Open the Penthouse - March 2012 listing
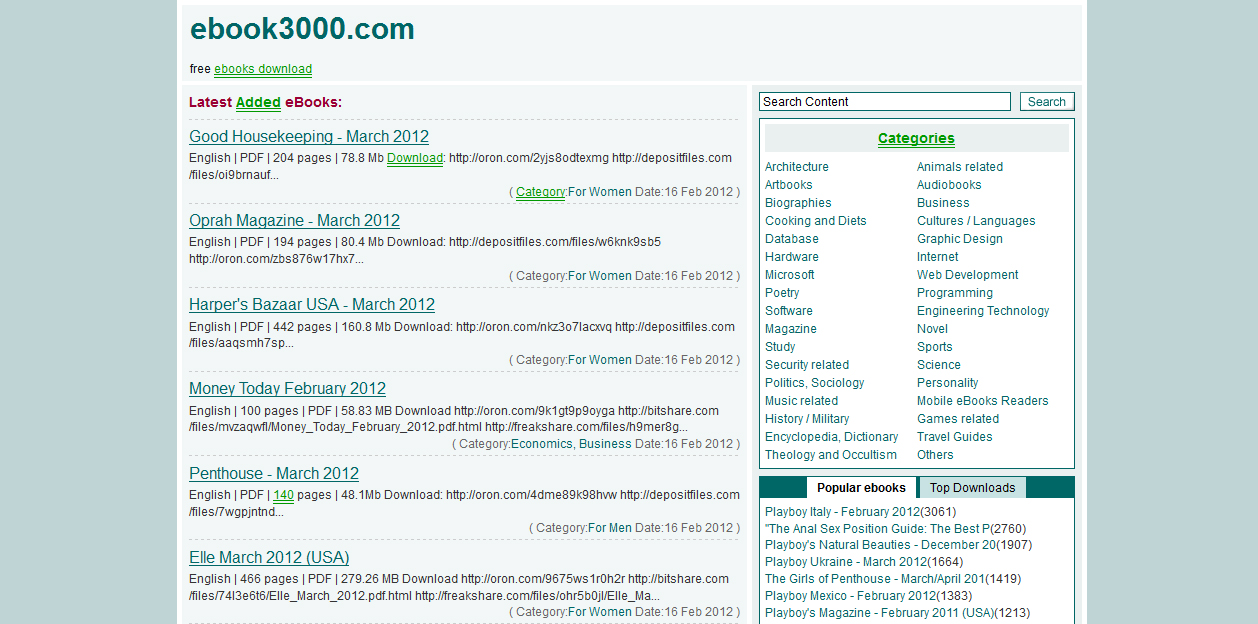 click(x=273, y=473)
